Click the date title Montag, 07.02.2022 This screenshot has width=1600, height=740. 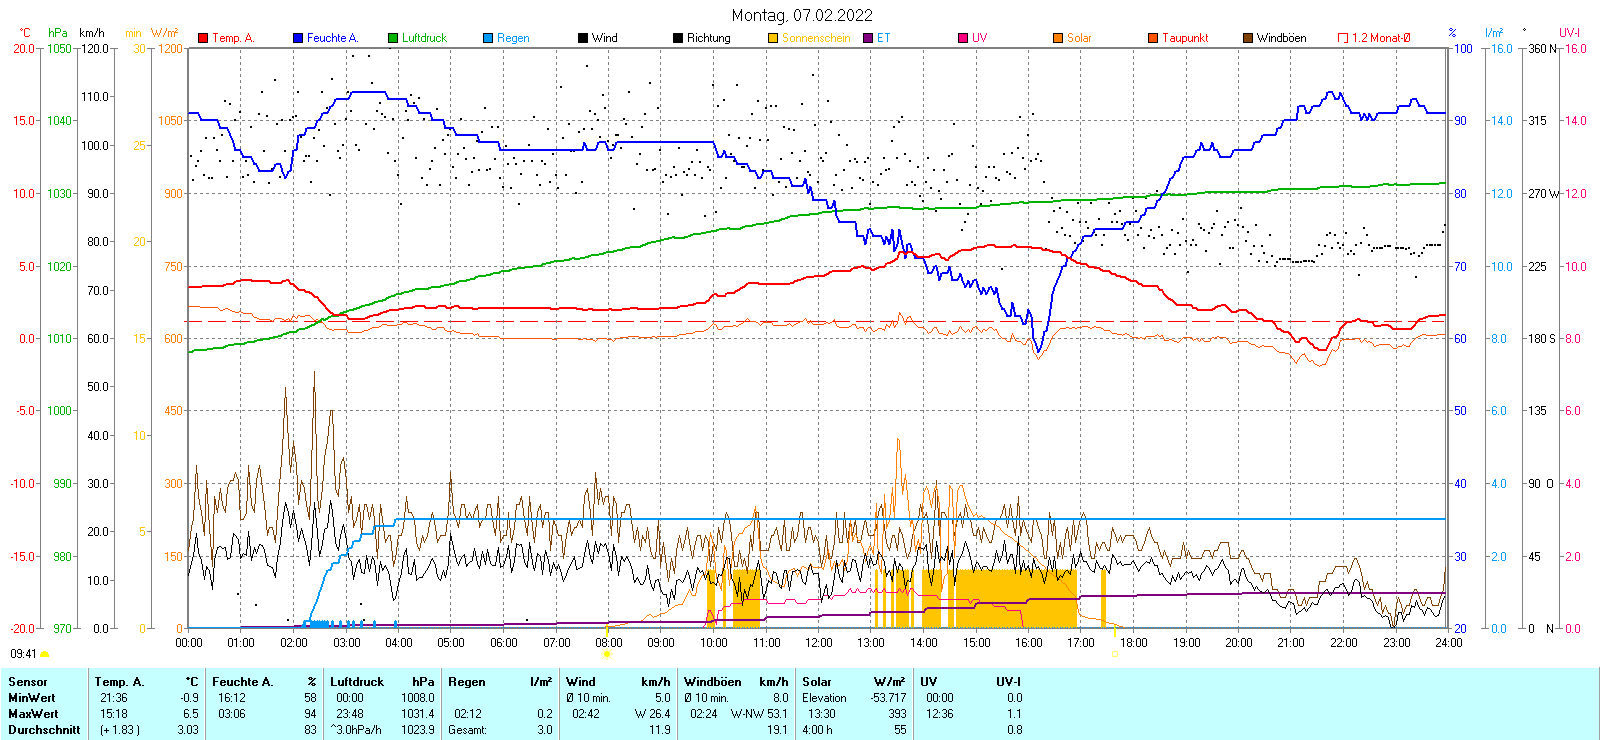coord(802,15)
